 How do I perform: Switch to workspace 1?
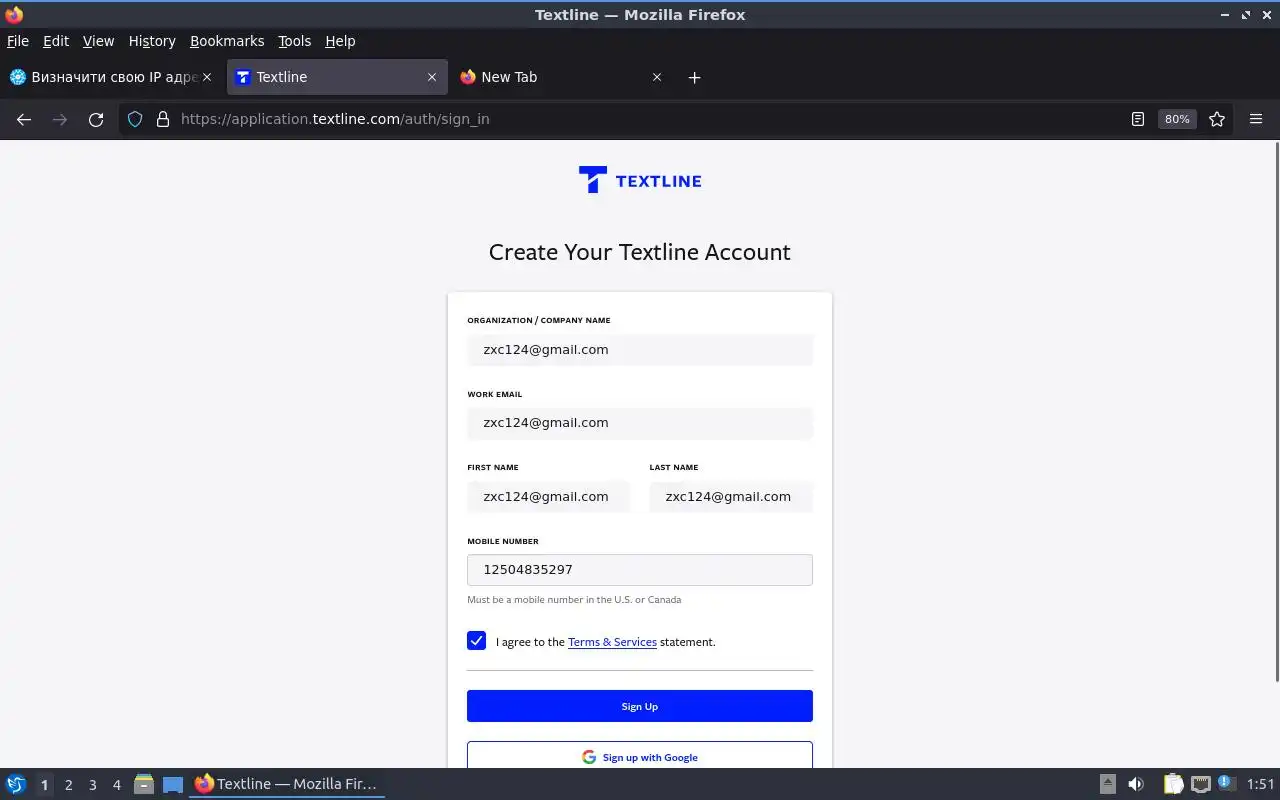click(44, 785)
